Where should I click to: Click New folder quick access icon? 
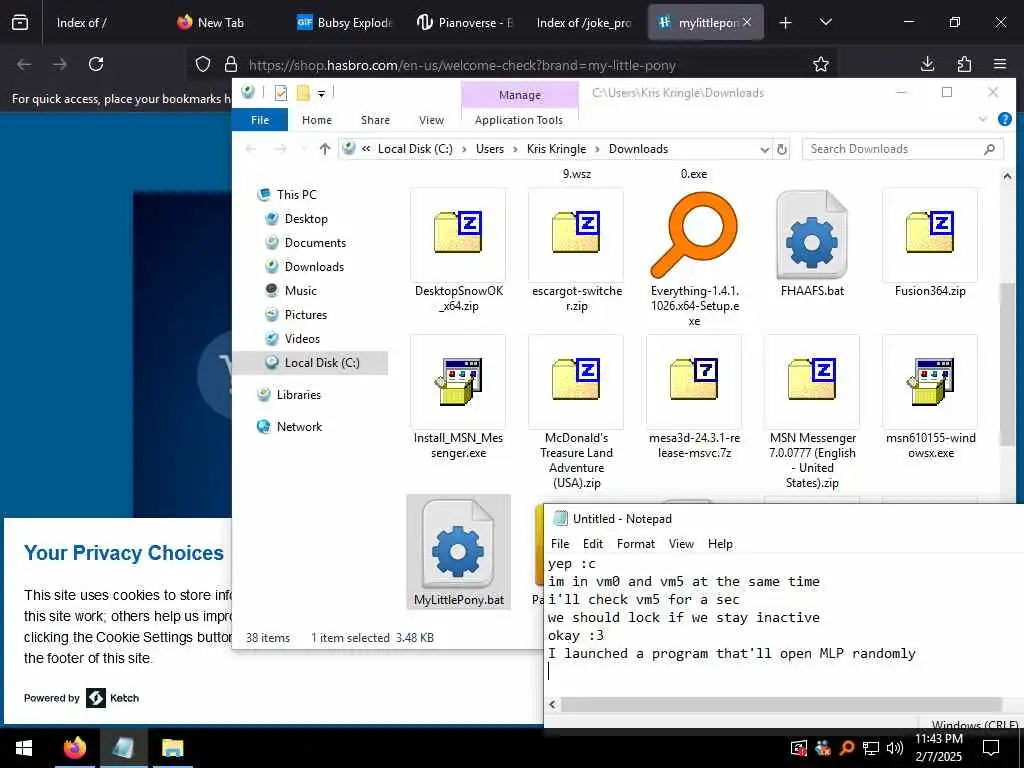303,93
